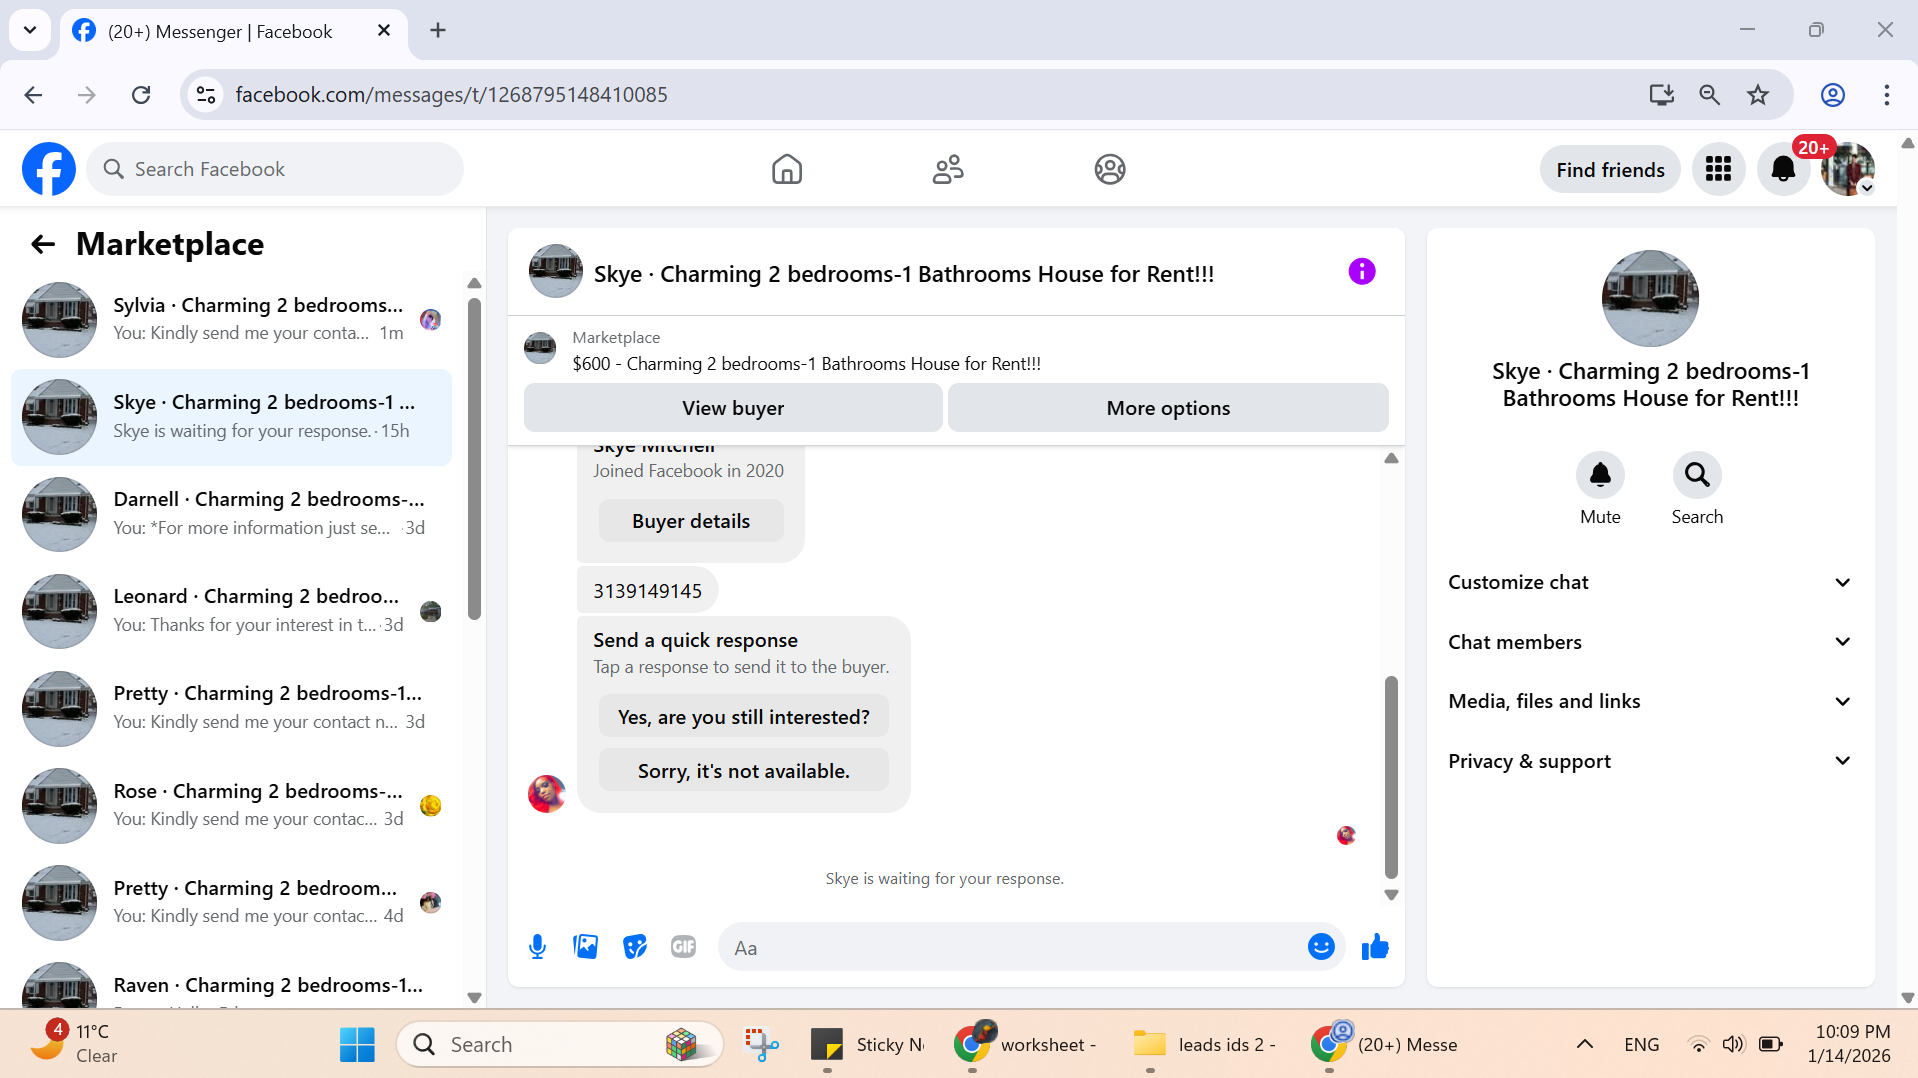Open the Groups icon in top navigation
Image resolution: width=1918 pixels, height=1078 pixels.
(x=1110, y=169)
